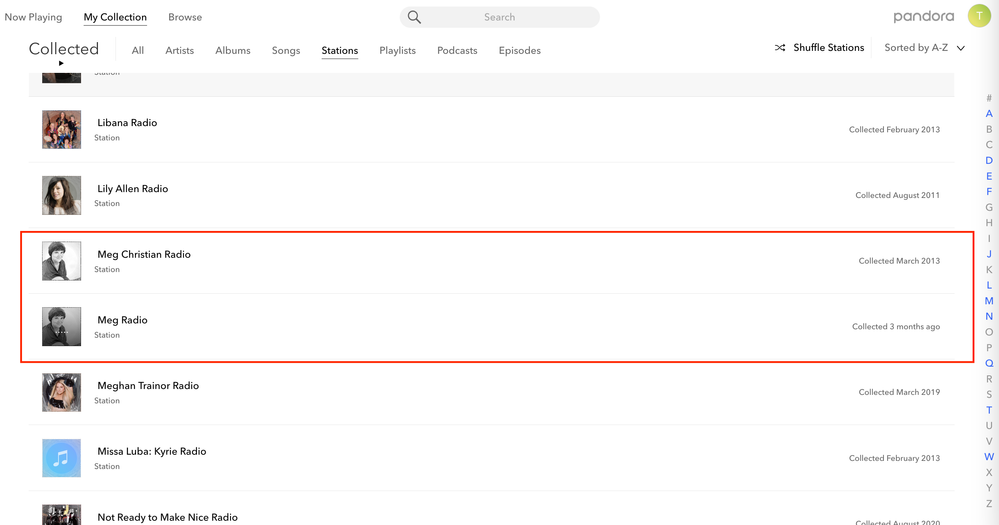Jump to letter E in index
Screen dimensions: 999x525
(x=989, y=176)
